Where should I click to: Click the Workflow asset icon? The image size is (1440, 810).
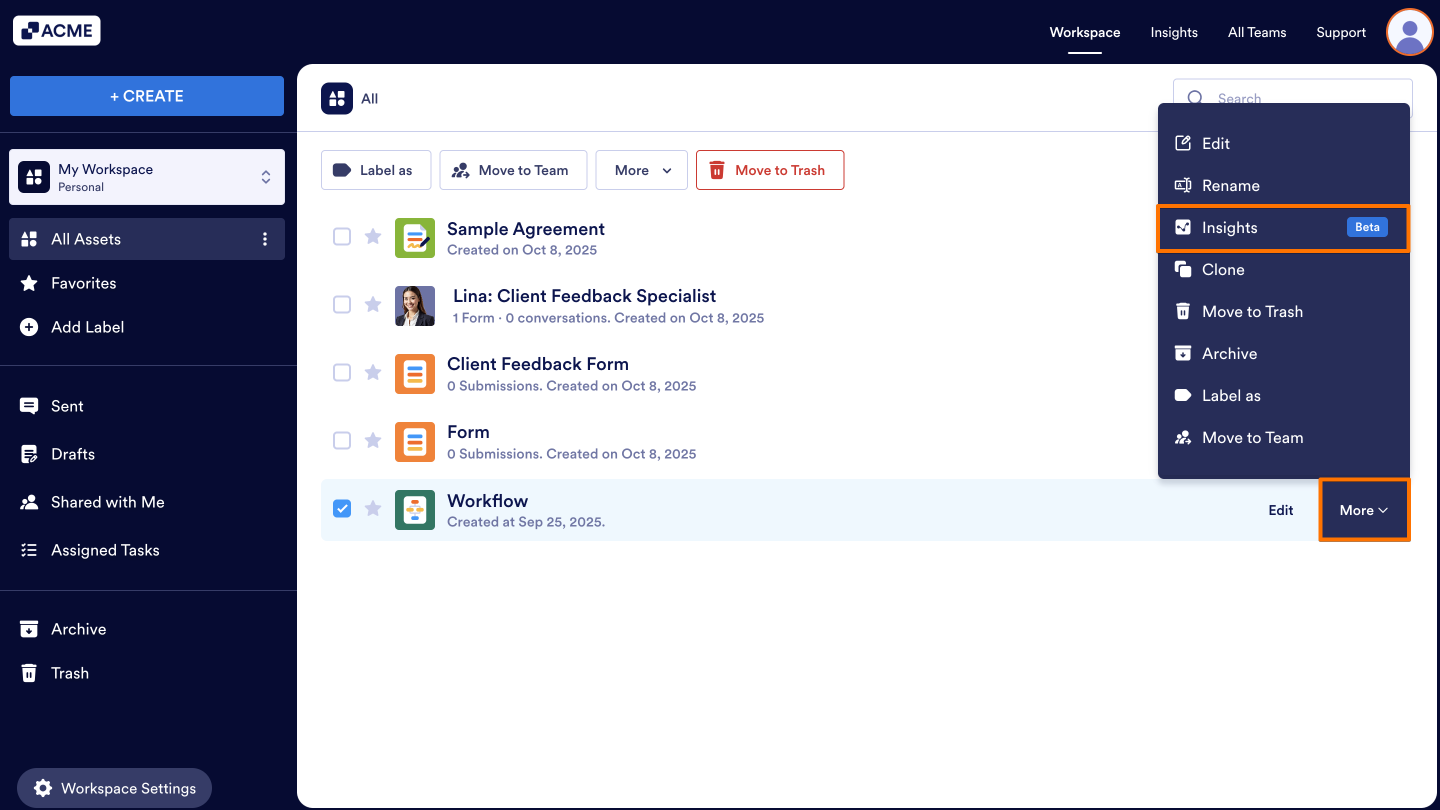[415, 509]
